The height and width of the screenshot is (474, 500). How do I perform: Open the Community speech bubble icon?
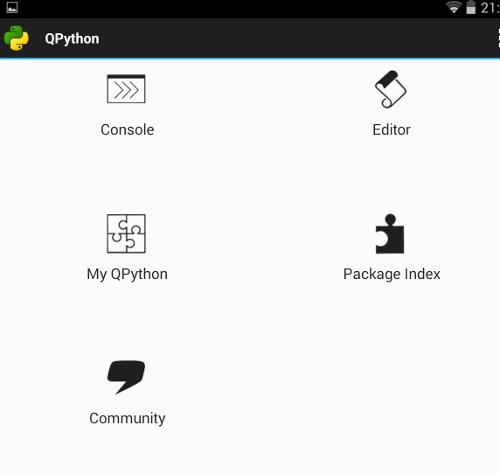pyautogui.click(x=126, y=377)
